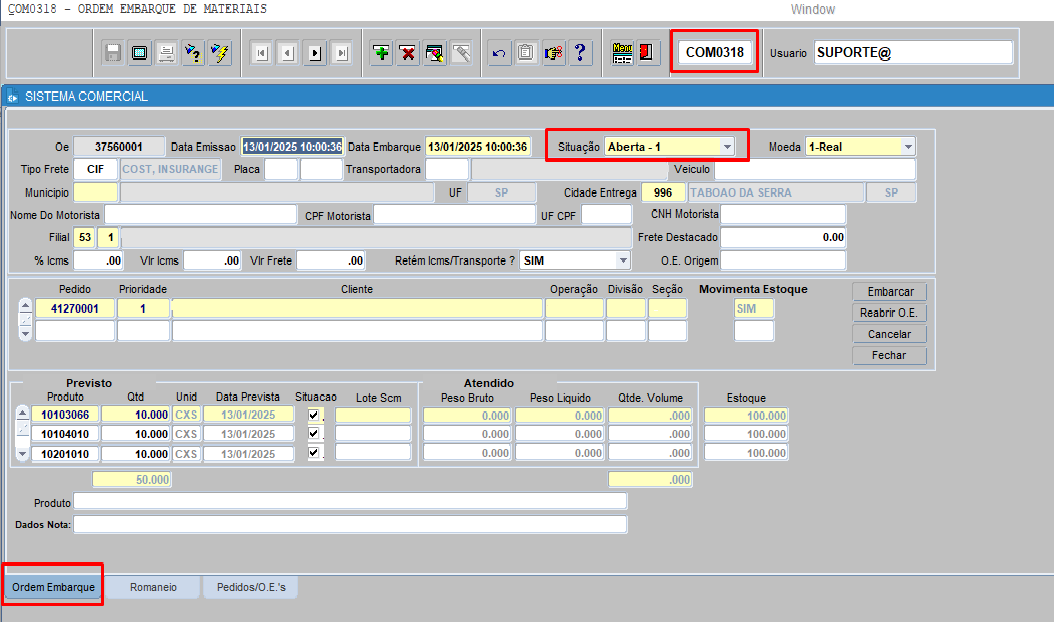Click the Transportadora code field
This screenshot has height=622, width=1054.
447,169
